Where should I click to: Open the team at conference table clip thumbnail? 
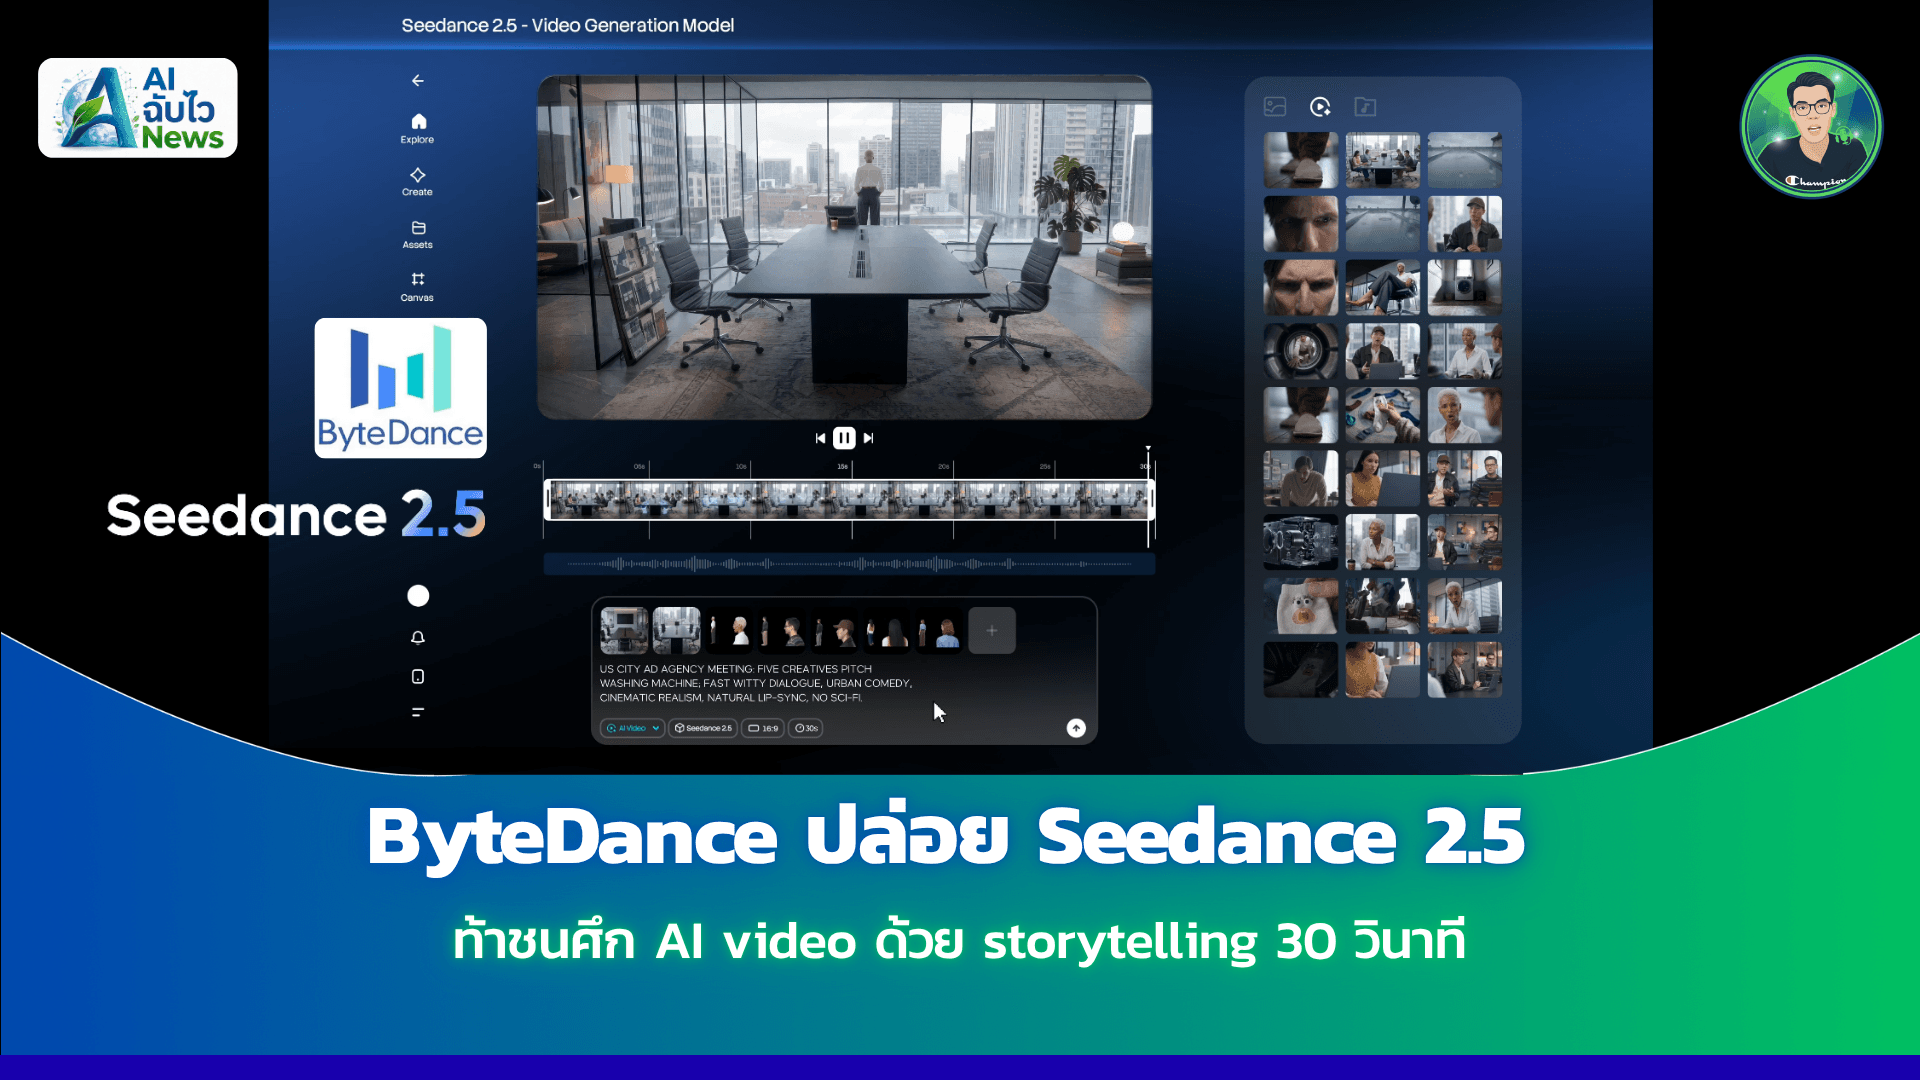1383,160
